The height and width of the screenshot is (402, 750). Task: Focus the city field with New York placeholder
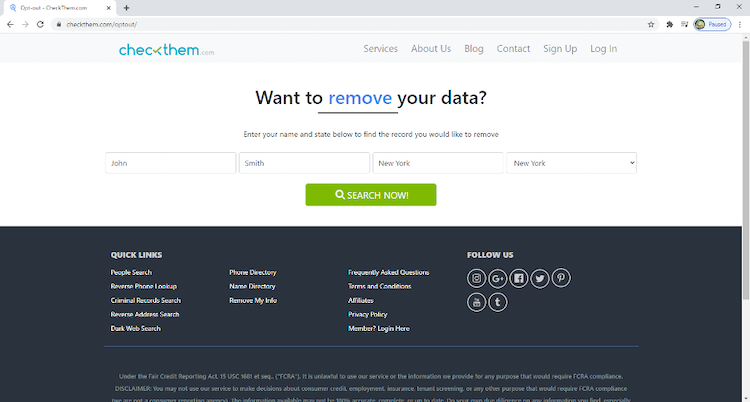[x=438, y=163]
